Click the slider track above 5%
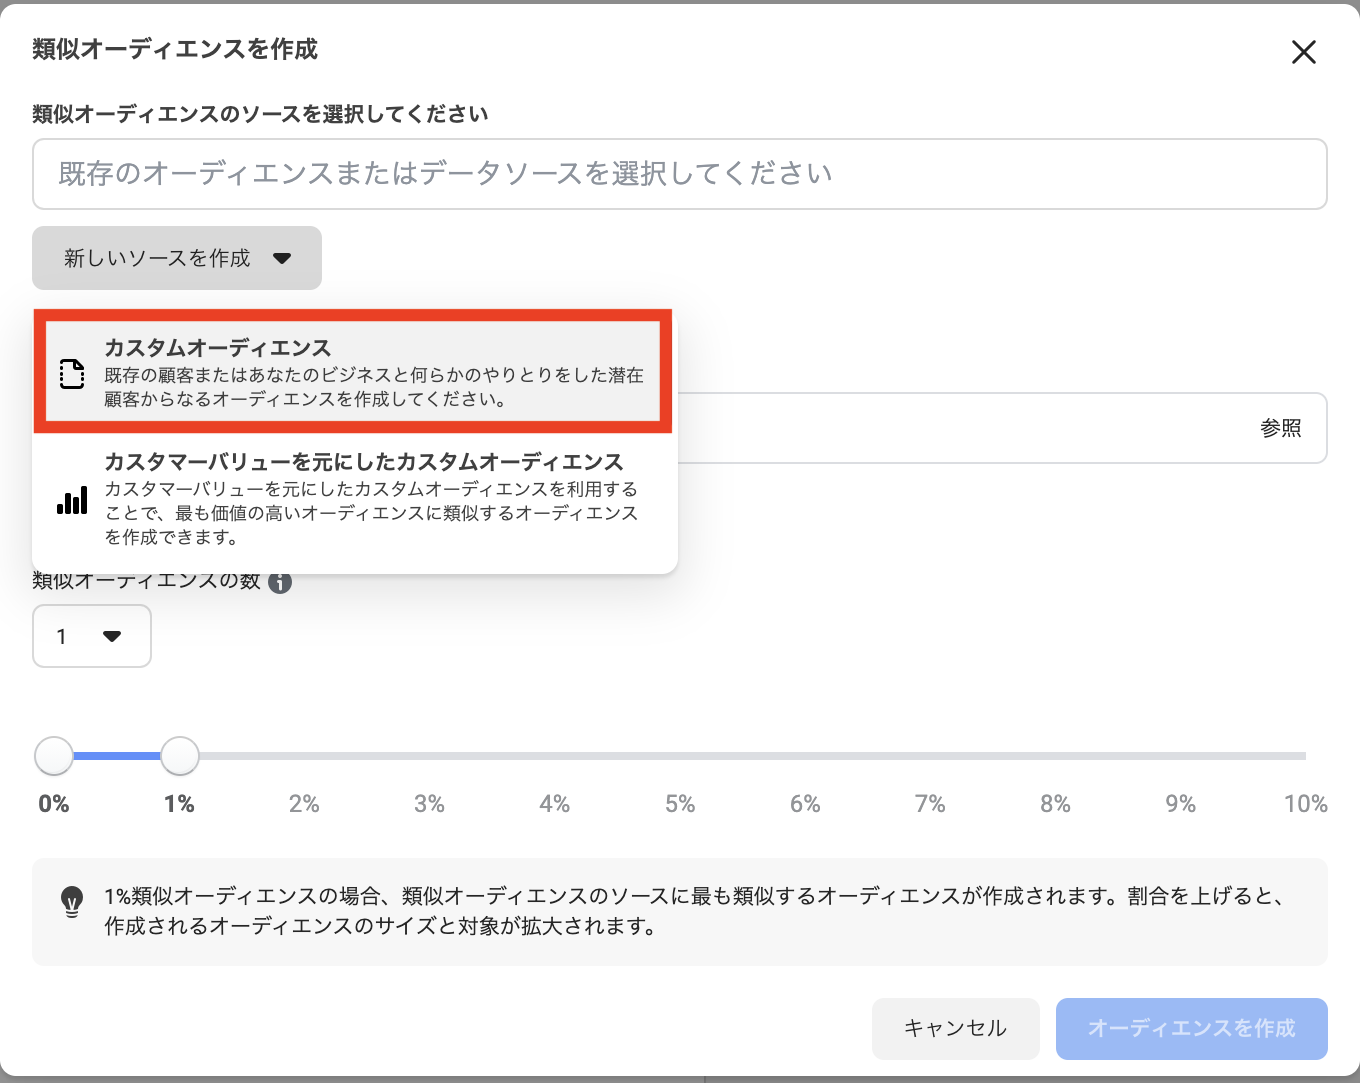 680,756
